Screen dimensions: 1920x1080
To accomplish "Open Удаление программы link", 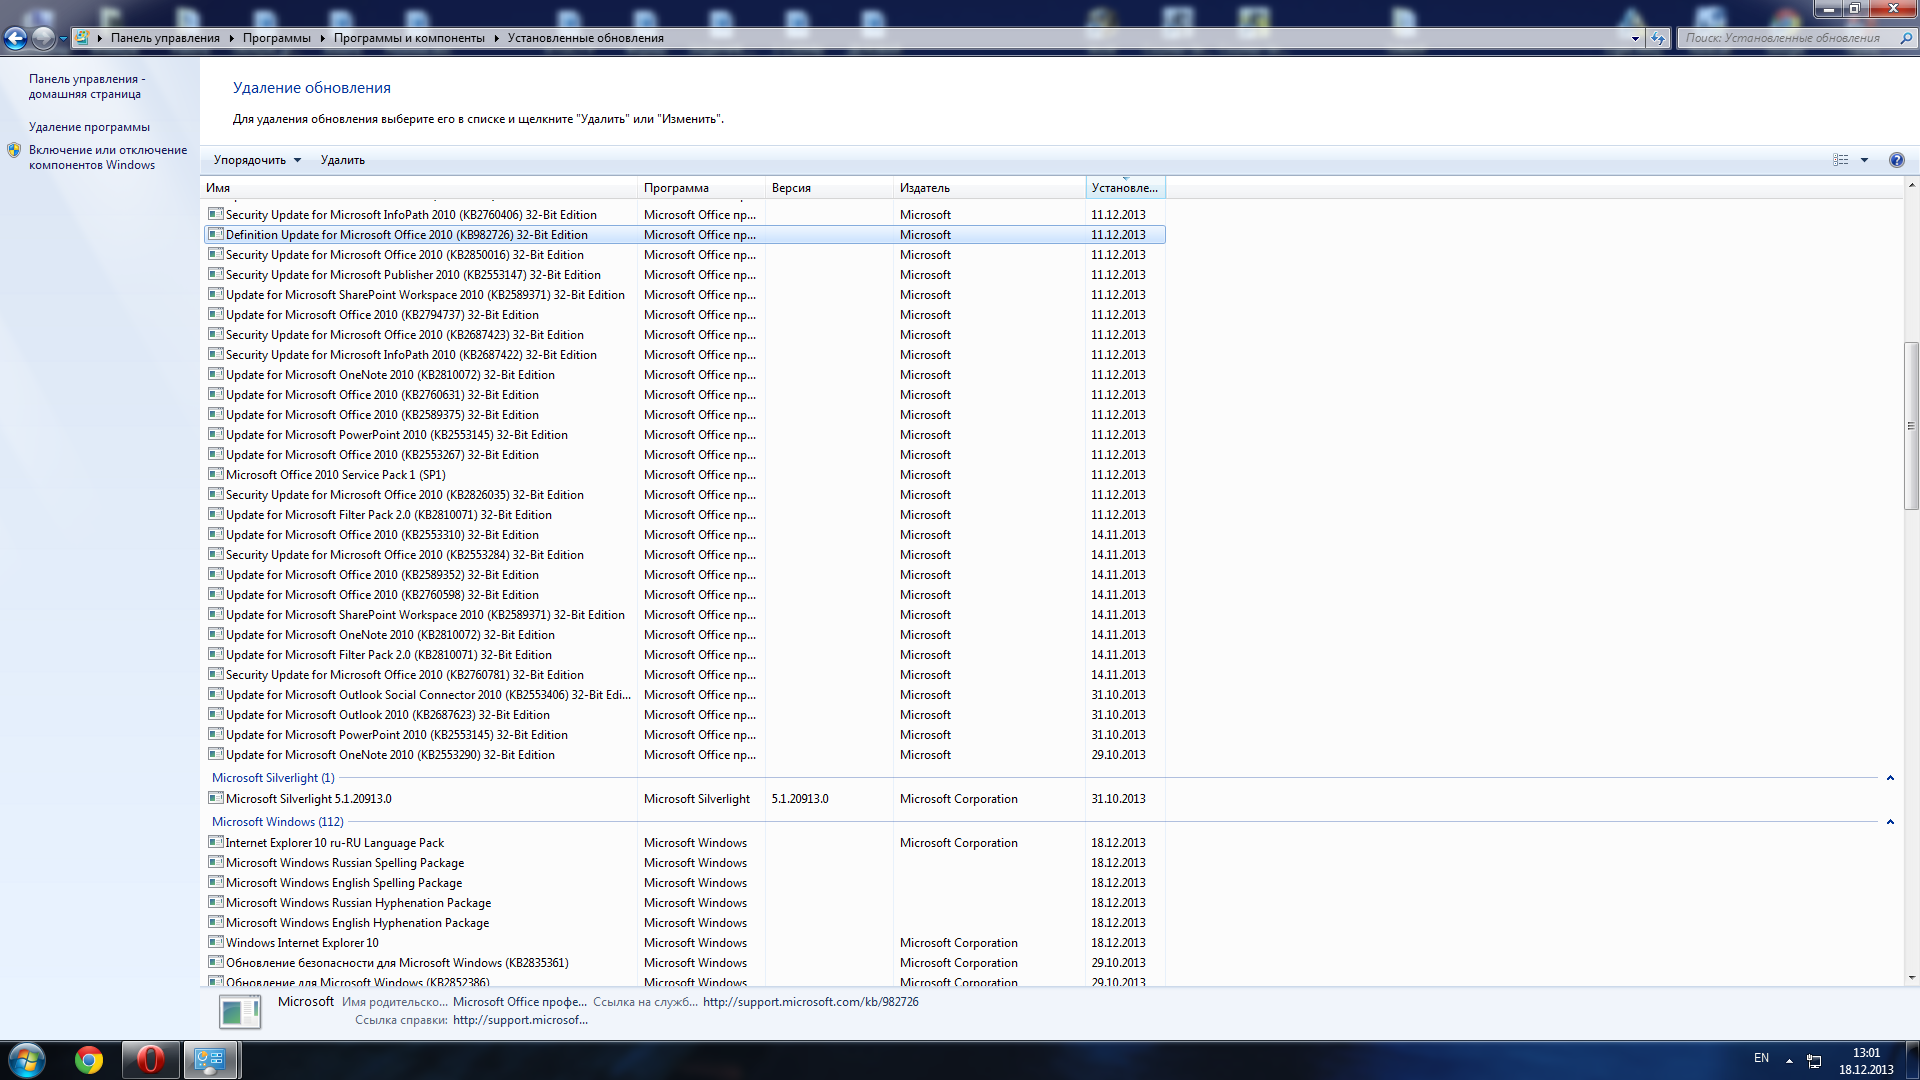I will point(89,127).
